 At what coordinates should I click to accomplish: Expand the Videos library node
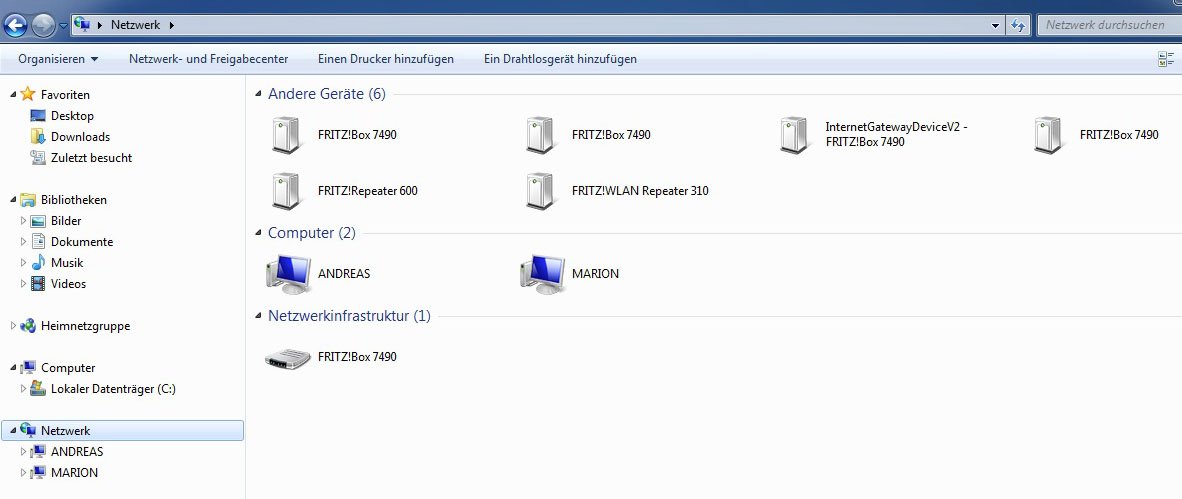tap(23, 284)
